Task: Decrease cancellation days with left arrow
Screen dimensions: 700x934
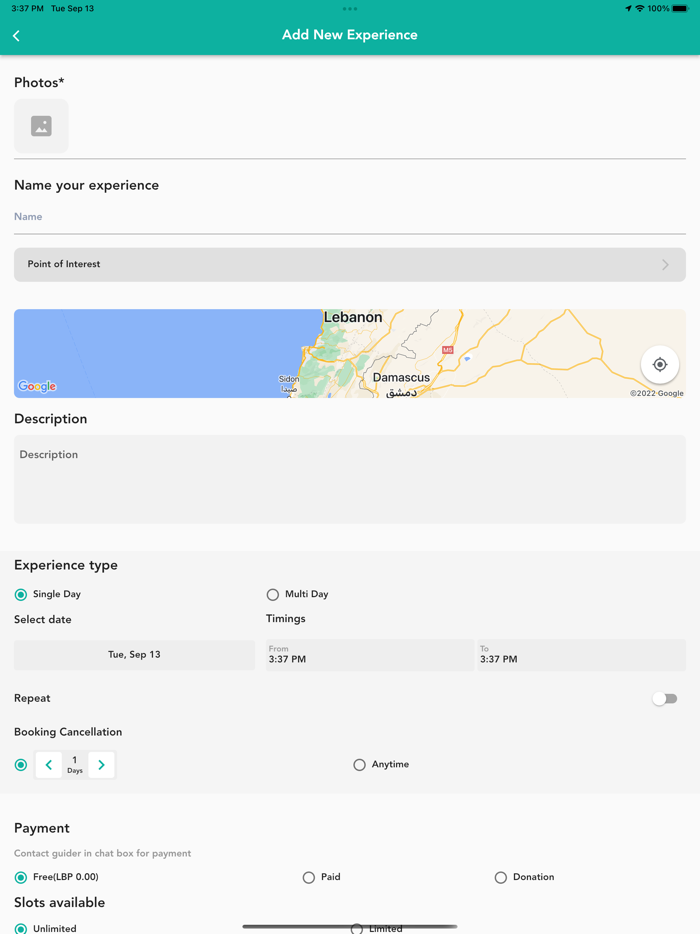Action: pos(48,765)
